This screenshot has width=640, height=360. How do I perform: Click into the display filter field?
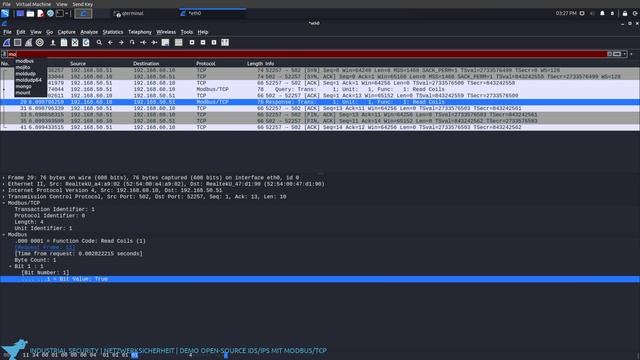(x=307, y=54)
